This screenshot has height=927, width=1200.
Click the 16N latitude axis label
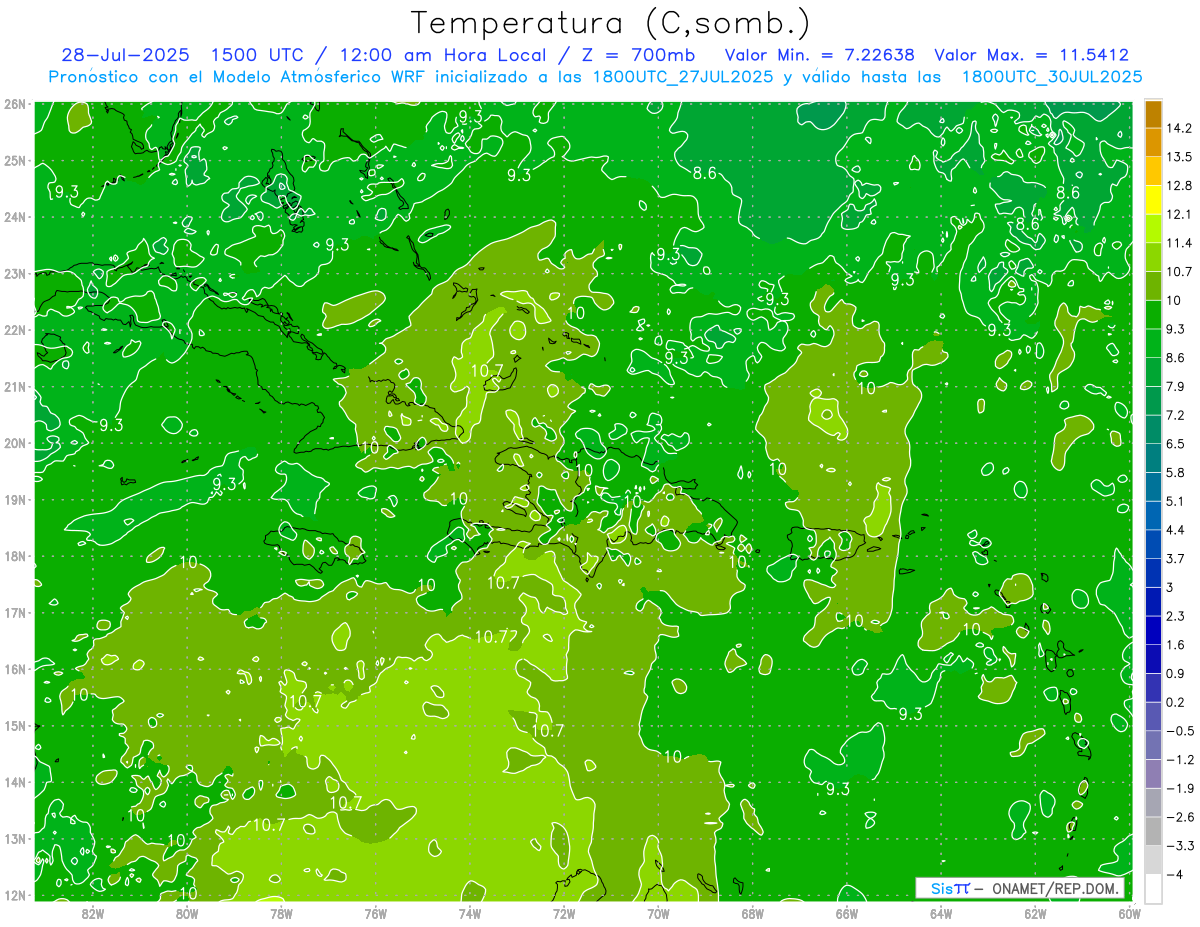[x=15, y=669]
